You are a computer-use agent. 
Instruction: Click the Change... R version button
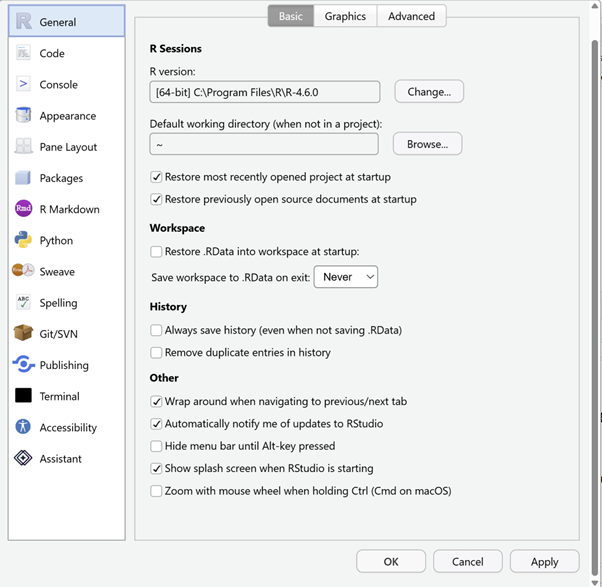pyautogui.click(x=429, y=91)
